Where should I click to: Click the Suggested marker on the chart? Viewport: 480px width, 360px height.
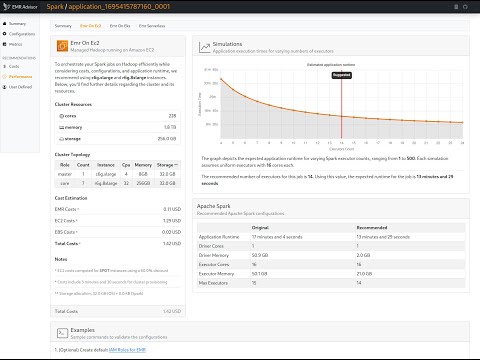(342, 75)
